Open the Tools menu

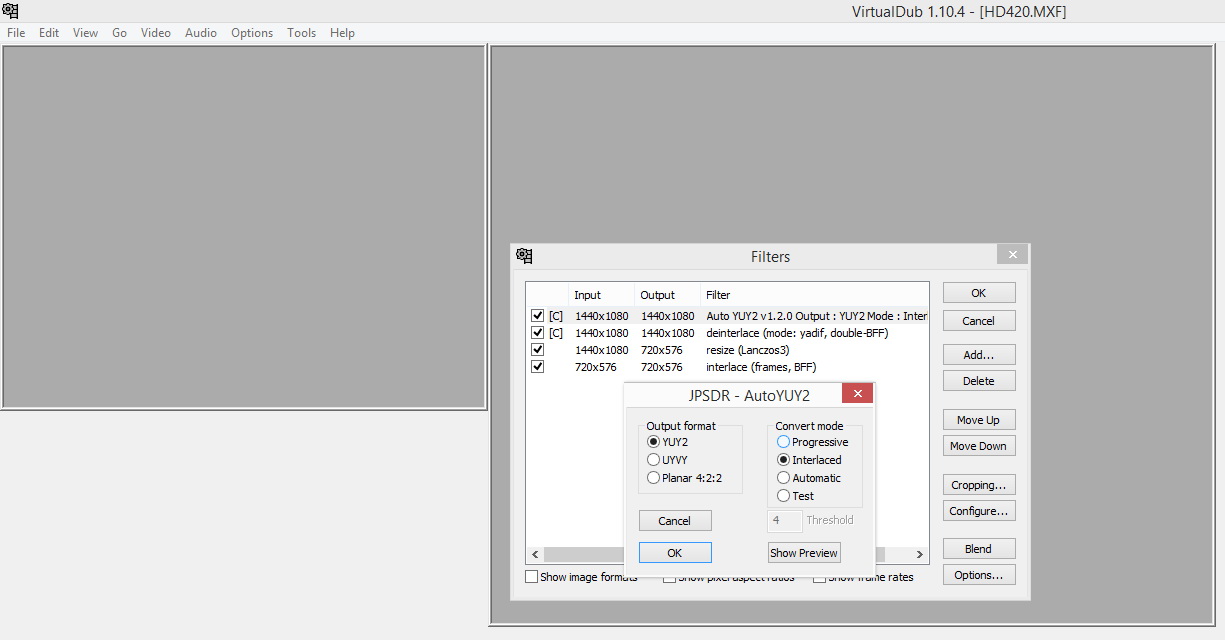coord(302,33)
